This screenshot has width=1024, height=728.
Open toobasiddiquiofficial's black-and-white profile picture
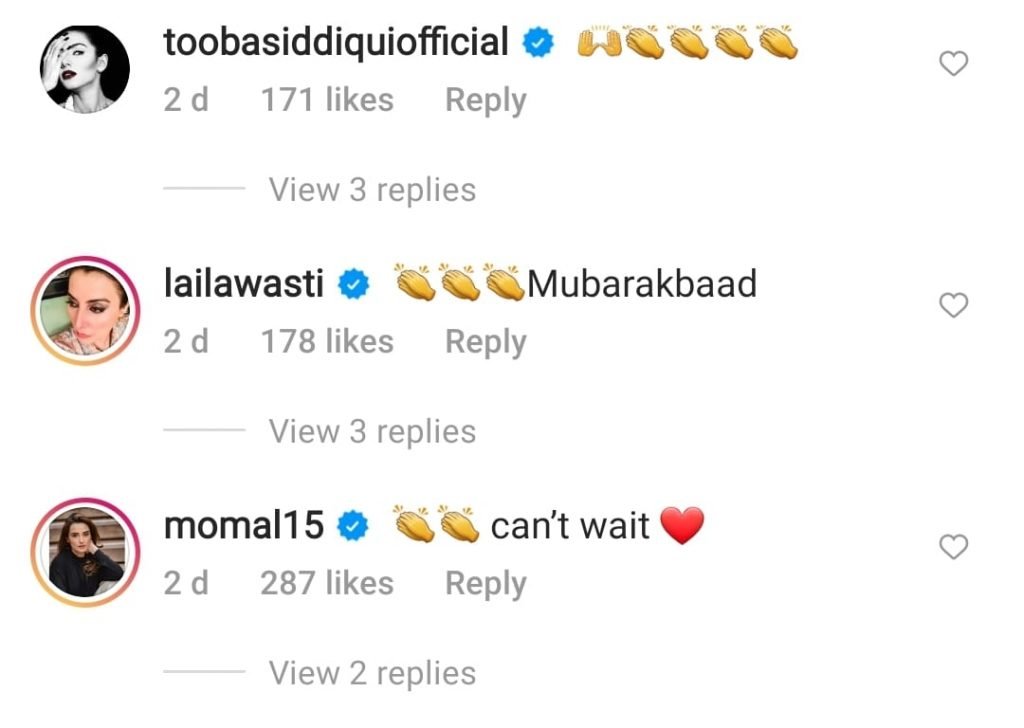tap(85, 69)
